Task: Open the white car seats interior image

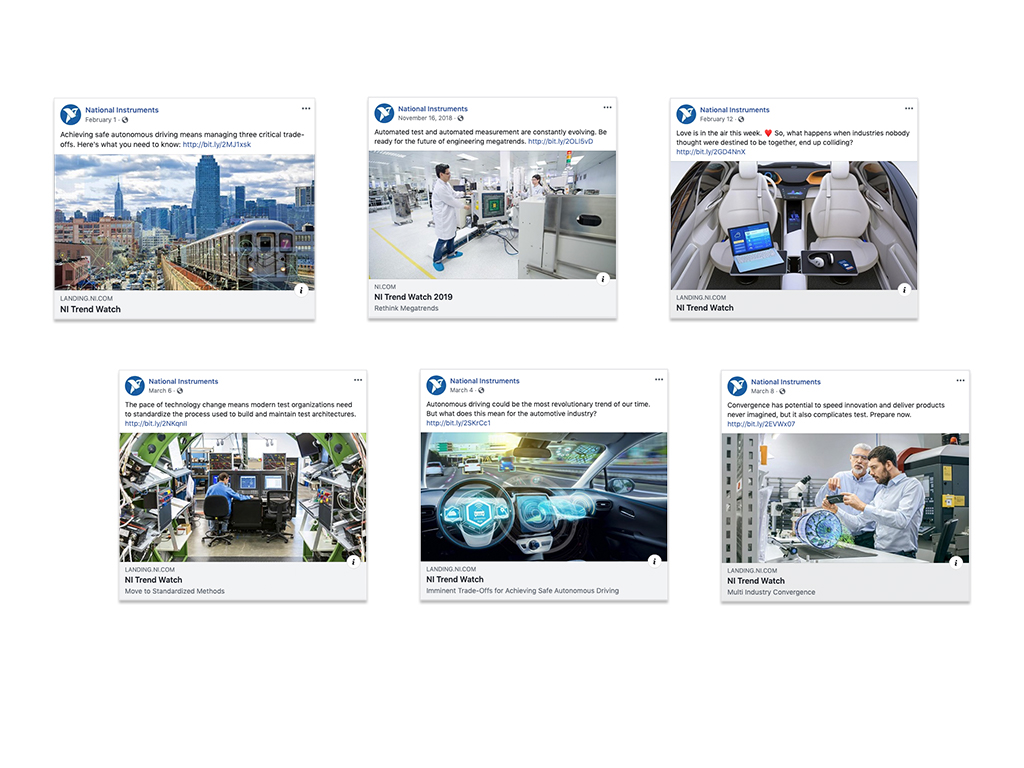Action: click(793, 225)
